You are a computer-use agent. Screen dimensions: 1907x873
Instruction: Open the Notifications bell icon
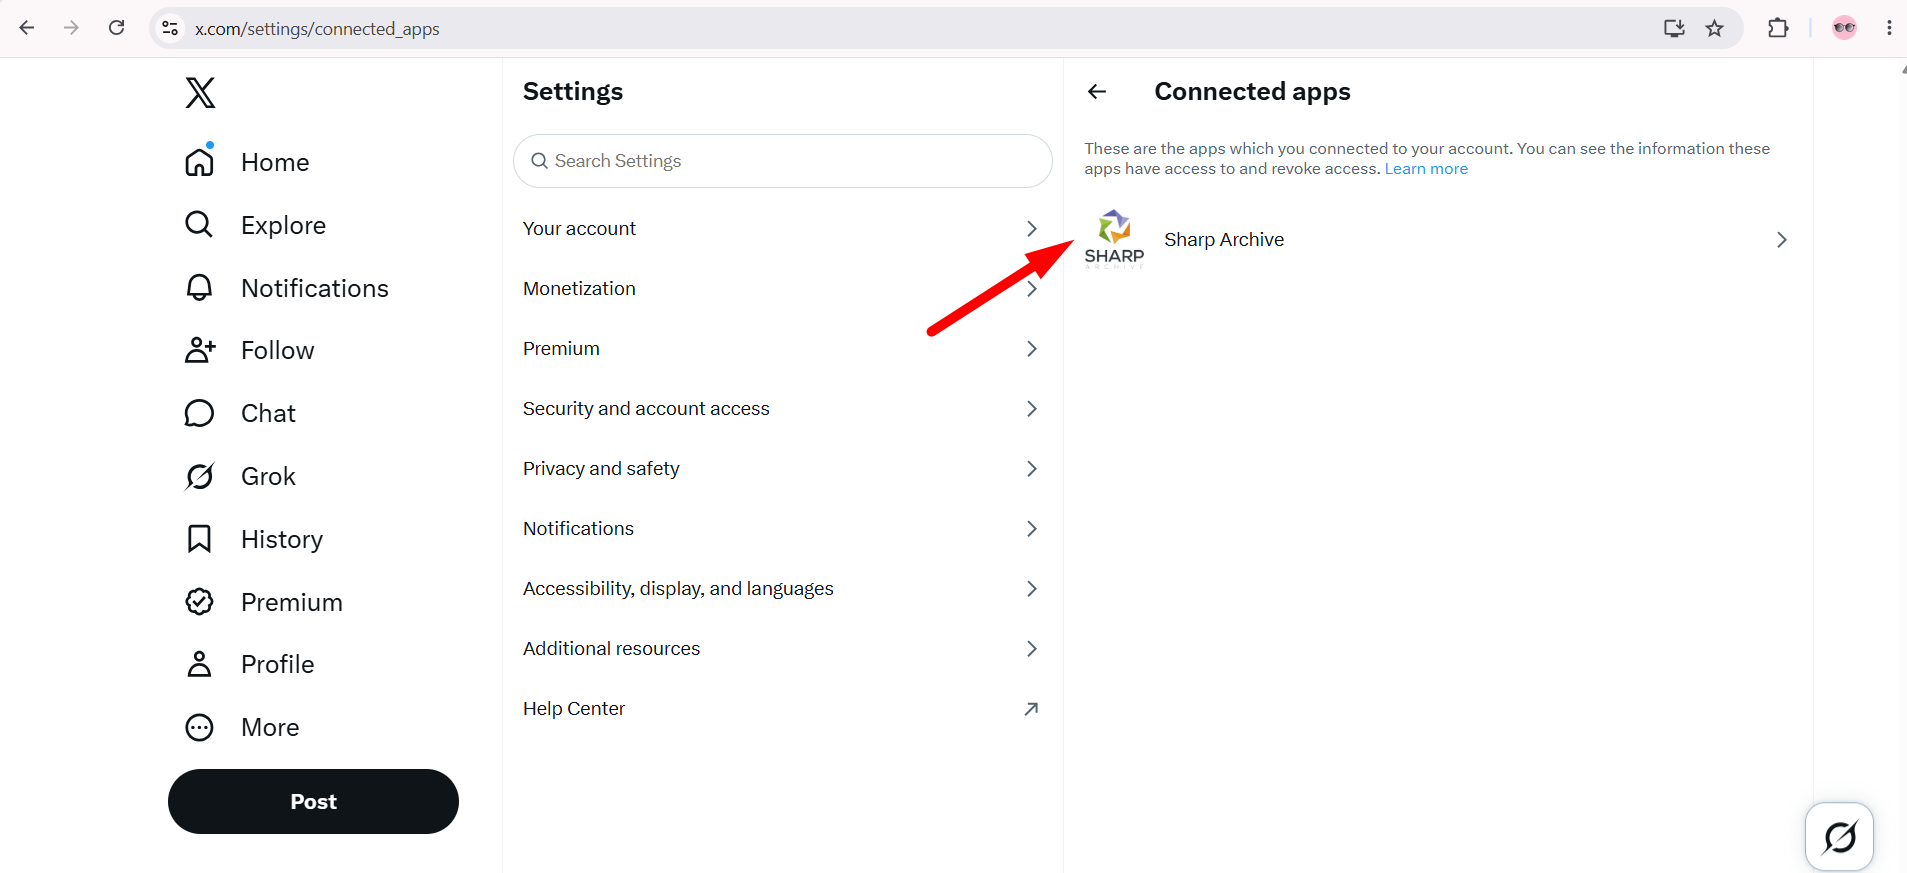click(x=199, y=288)
